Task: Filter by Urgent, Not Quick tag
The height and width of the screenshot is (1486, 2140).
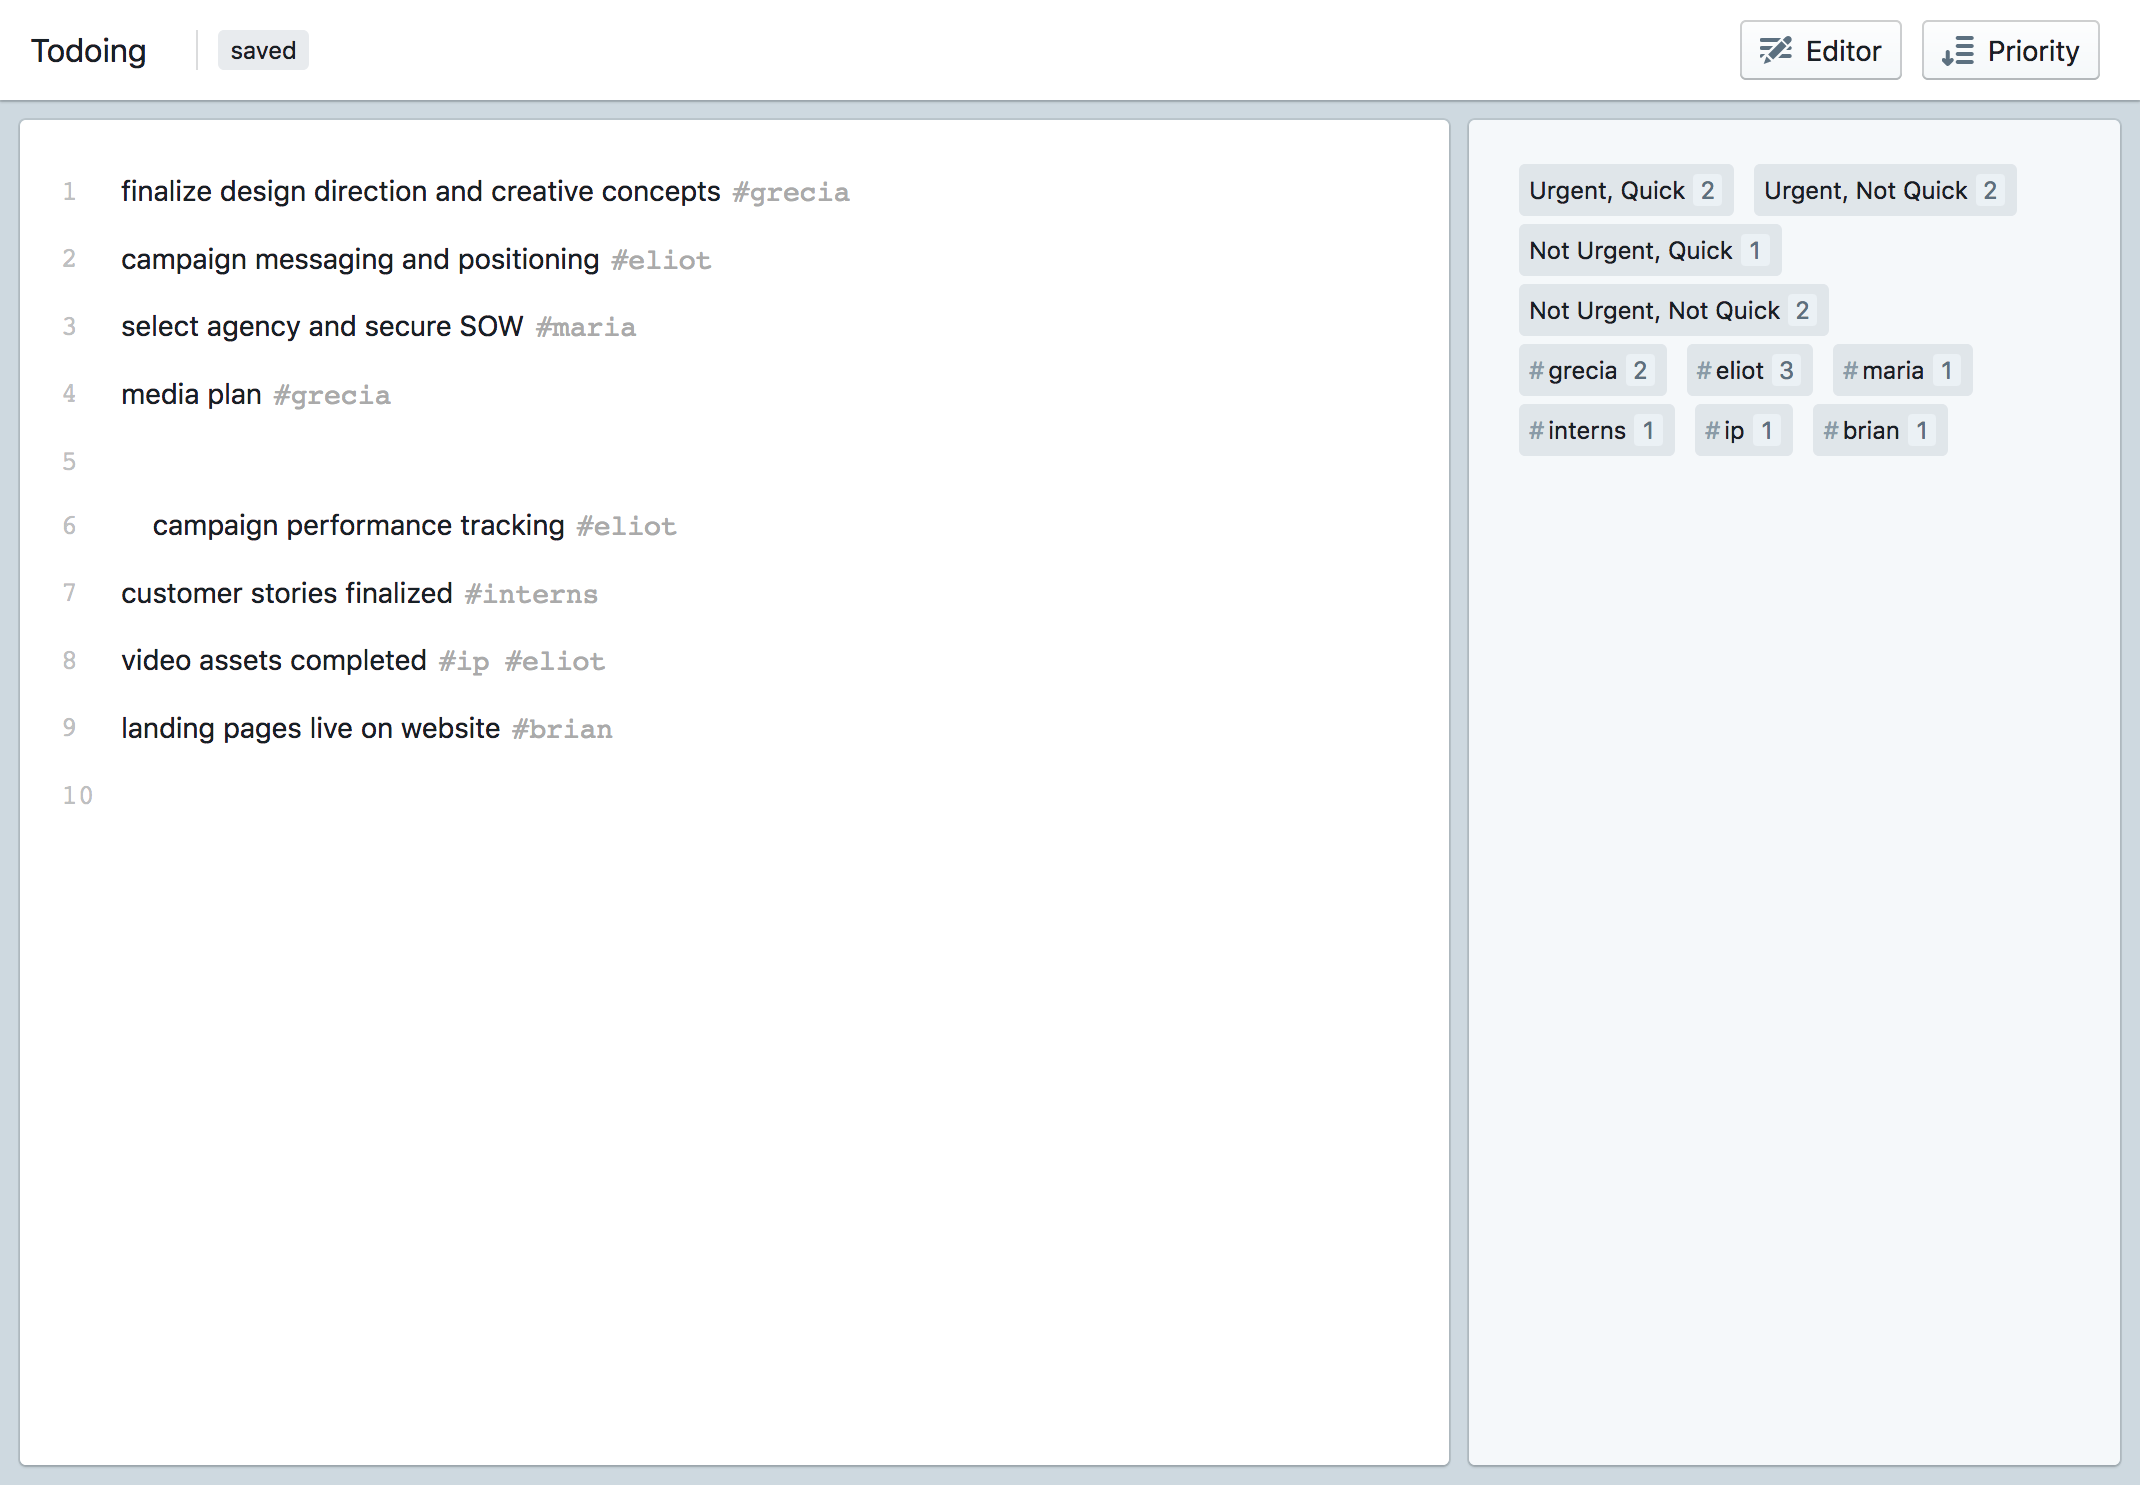Action: click(1884, 190)
